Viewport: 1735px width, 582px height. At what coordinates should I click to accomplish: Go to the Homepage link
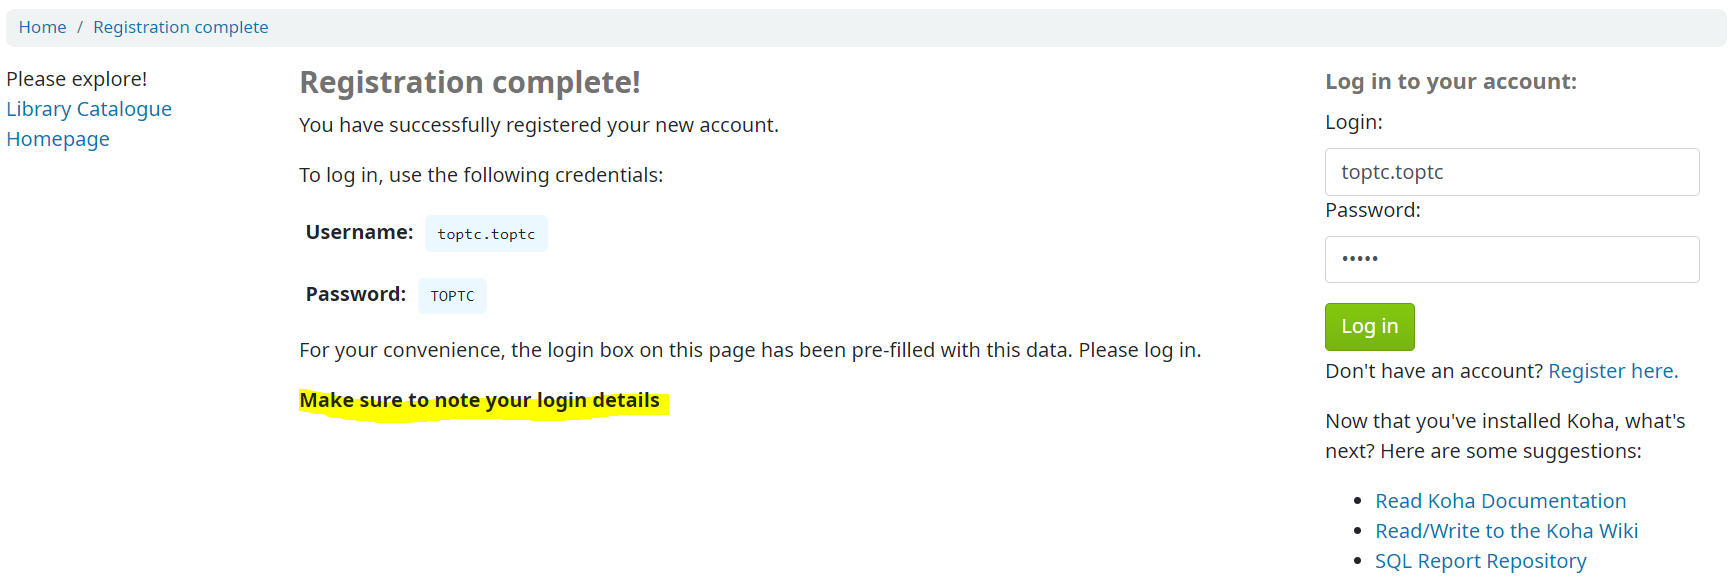(x=58, y=139)
